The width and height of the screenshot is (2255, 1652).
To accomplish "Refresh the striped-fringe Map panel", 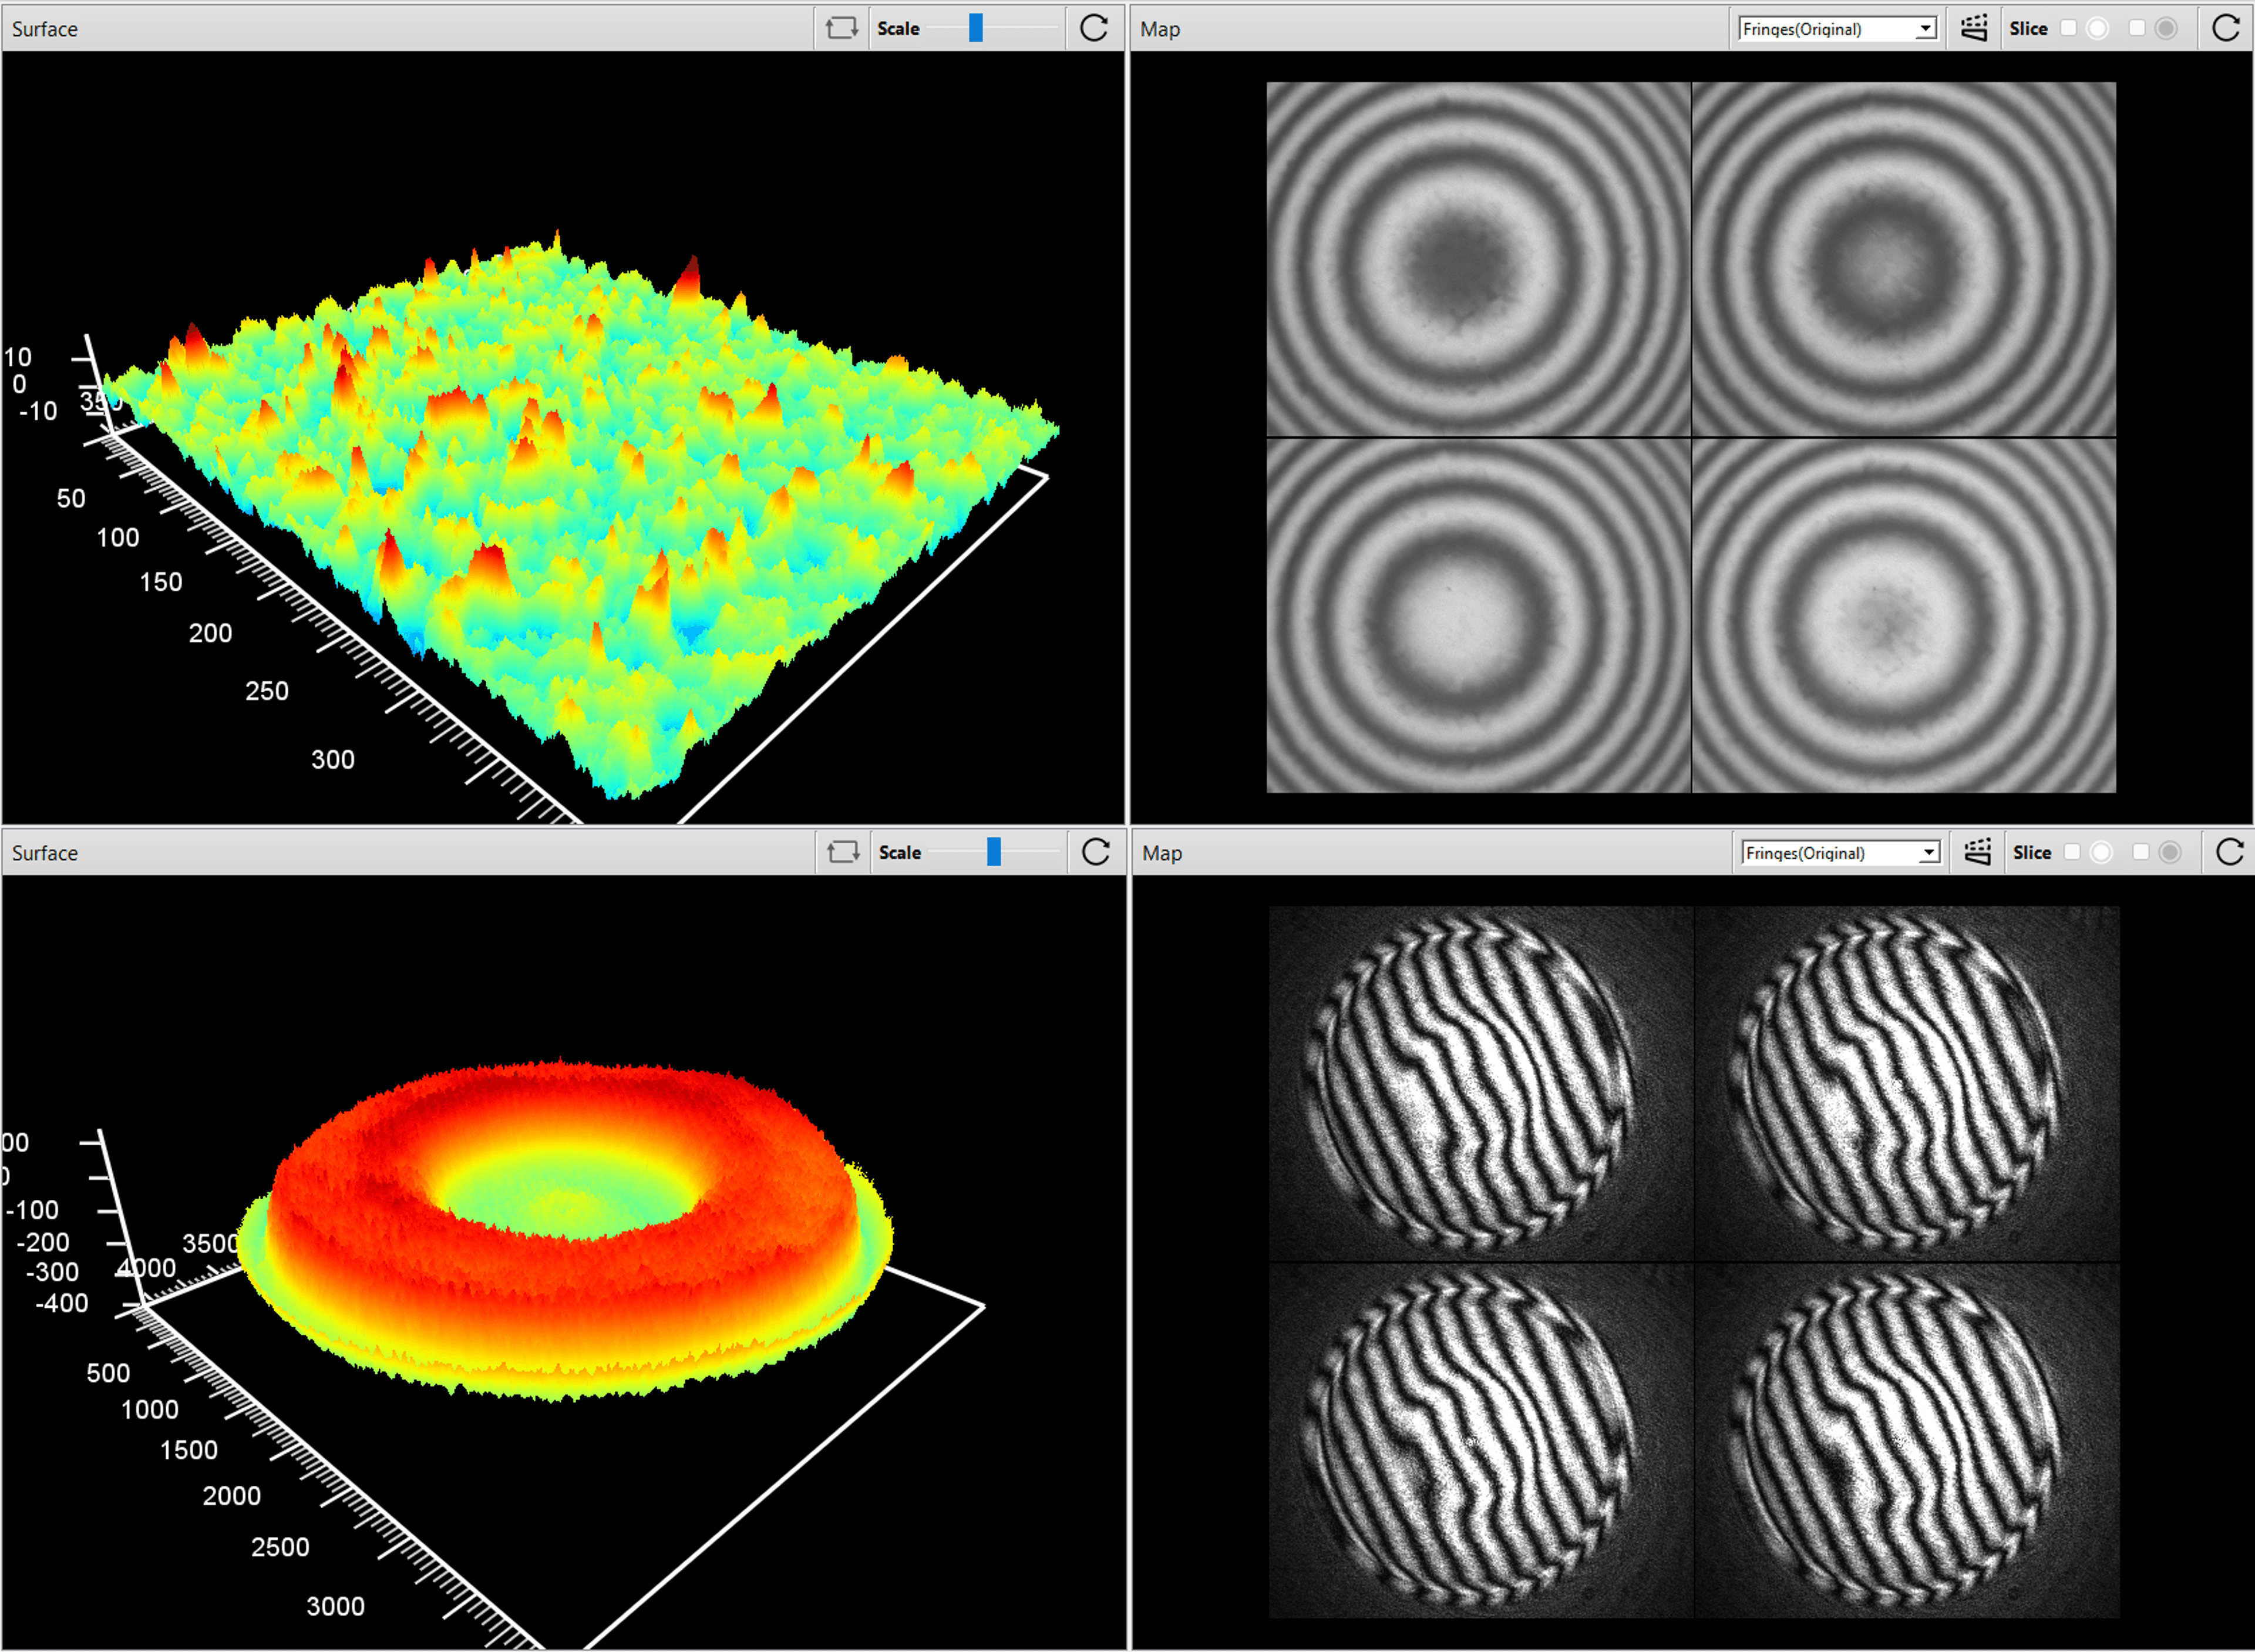I will point(2229,852).
